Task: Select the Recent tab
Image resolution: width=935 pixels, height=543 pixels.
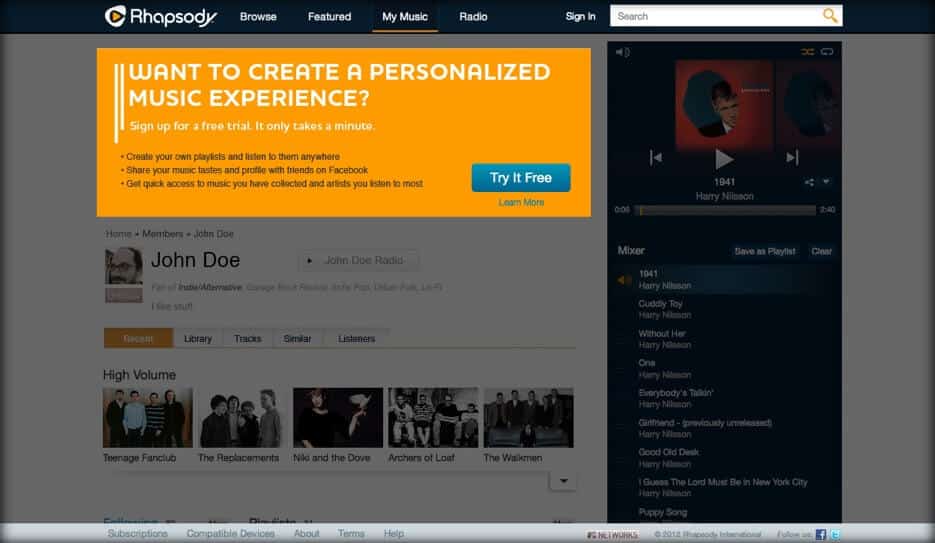Action: [138, 338]
